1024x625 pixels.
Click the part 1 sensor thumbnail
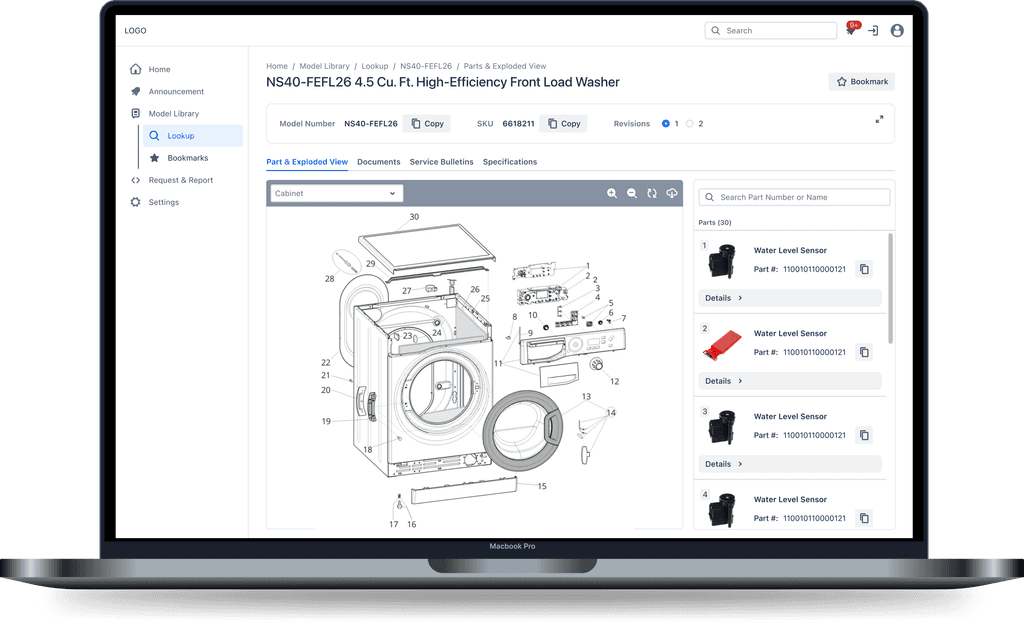(x=722, y=261)
